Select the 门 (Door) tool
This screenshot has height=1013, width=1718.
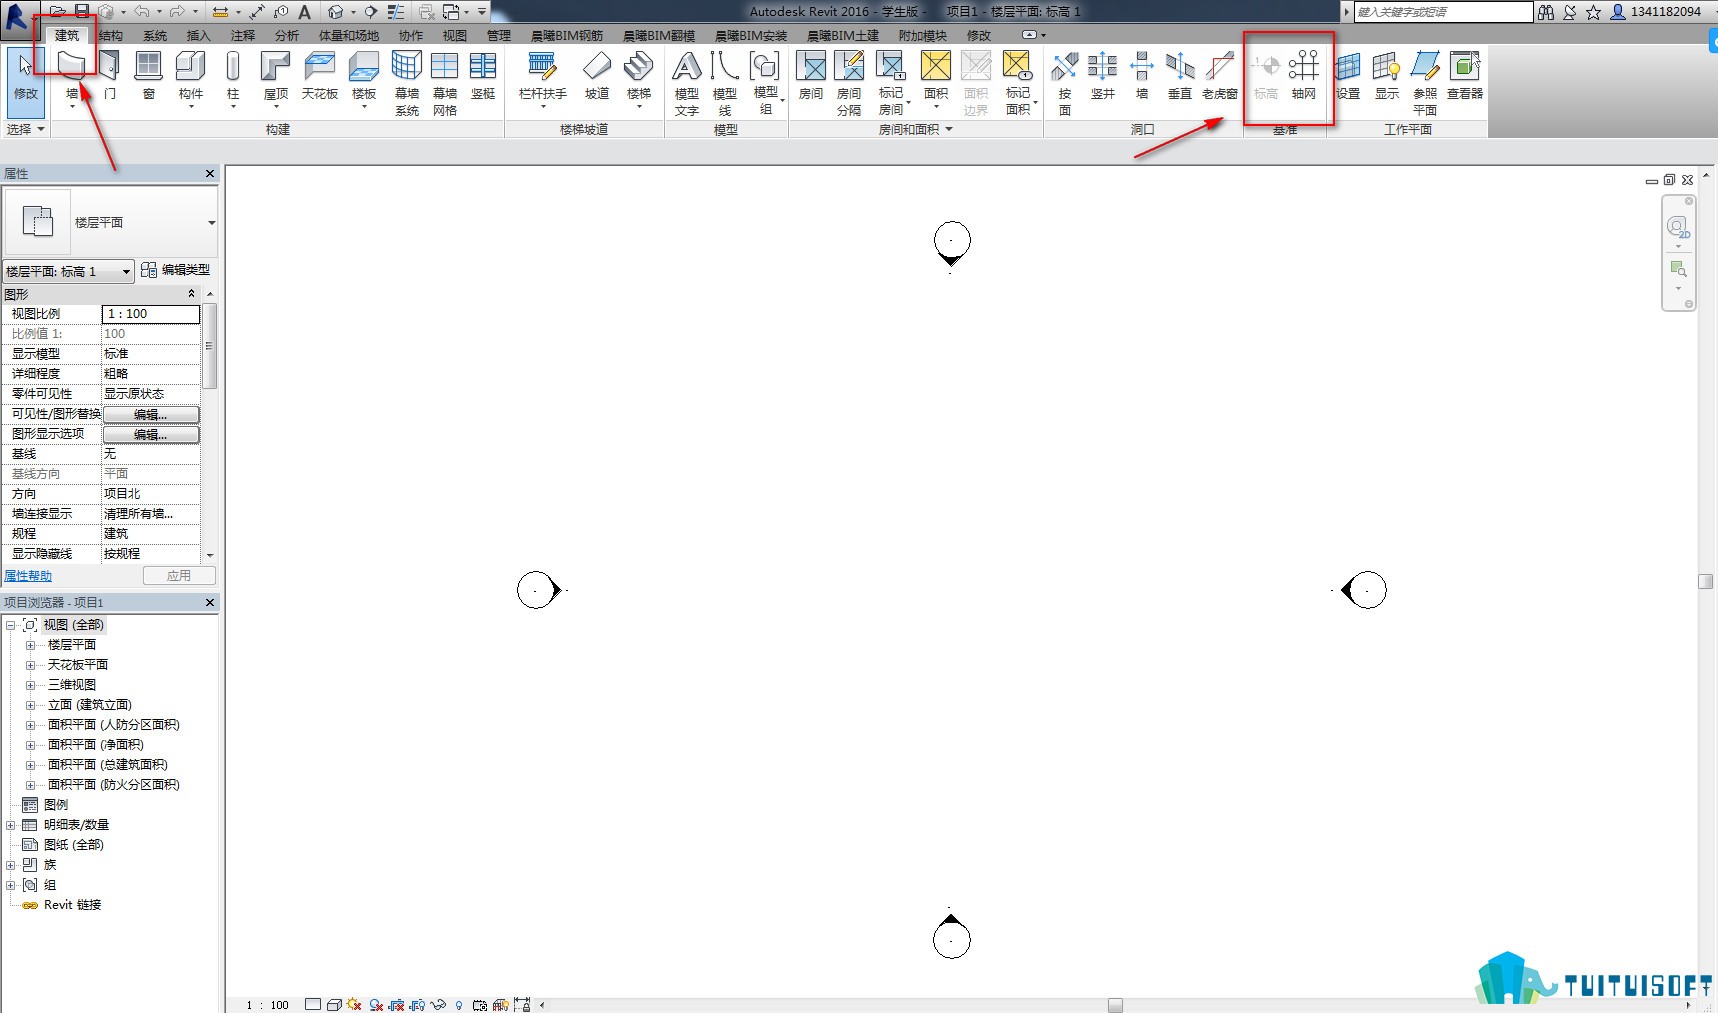110,77
